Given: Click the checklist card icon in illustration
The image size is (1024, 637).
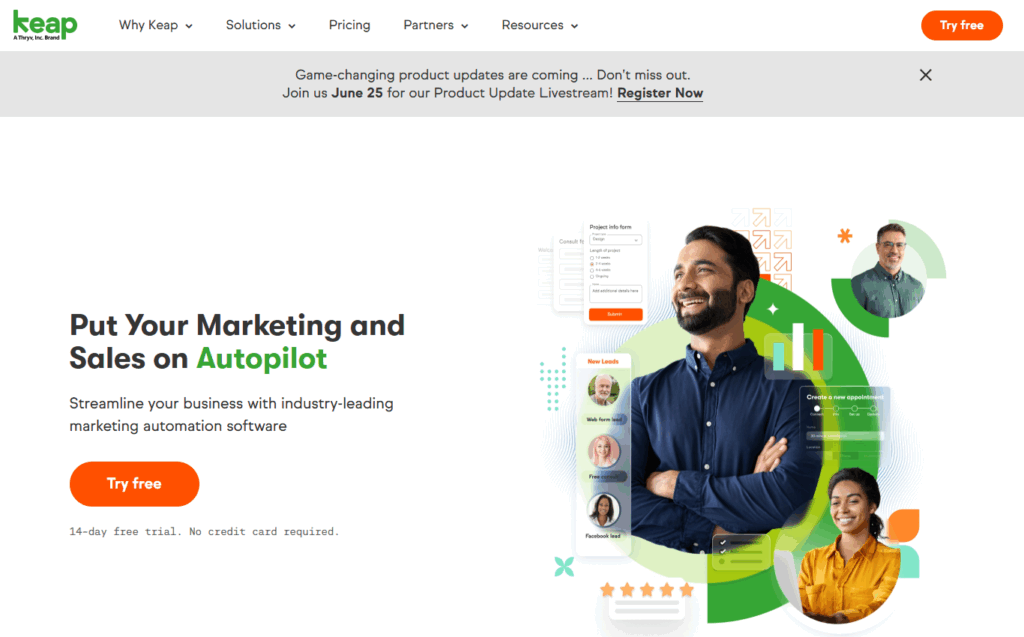Looking at the screenshot, I should (x=741, y=552).
